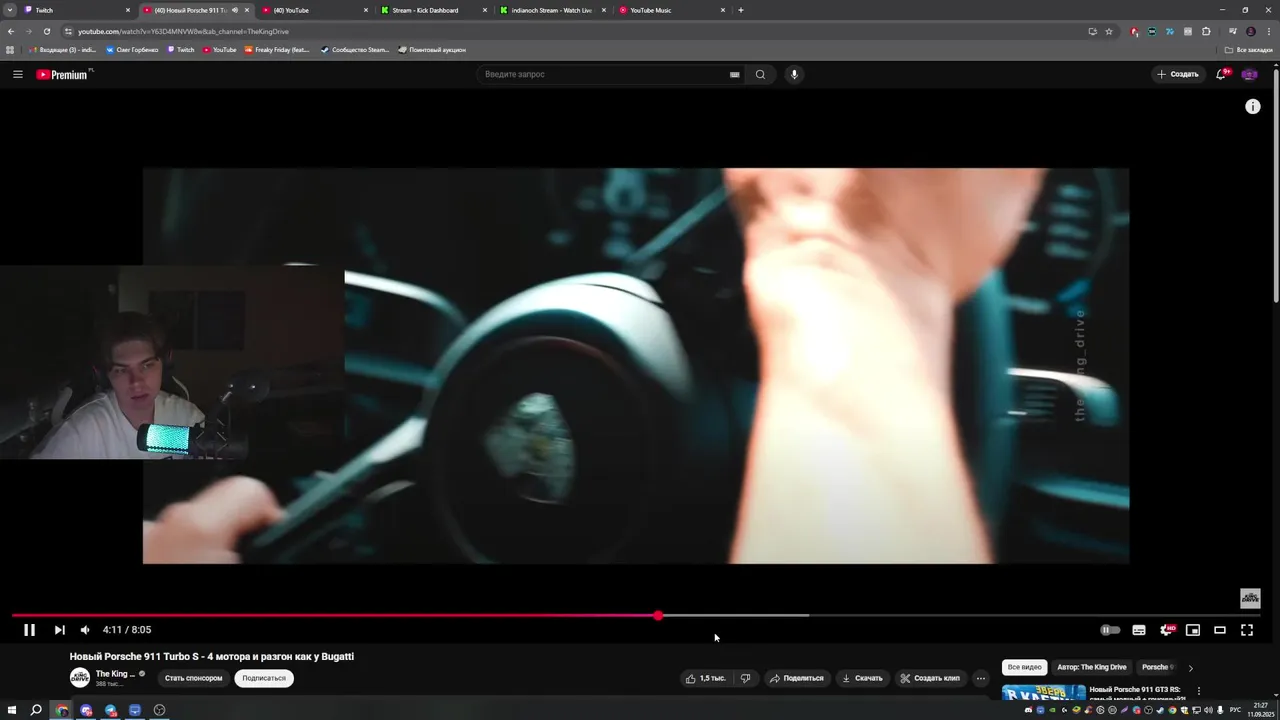Click the Стать спонсором button
Image resolution: width=1280 pixels, height=720 pixels.
coord(193,678)
